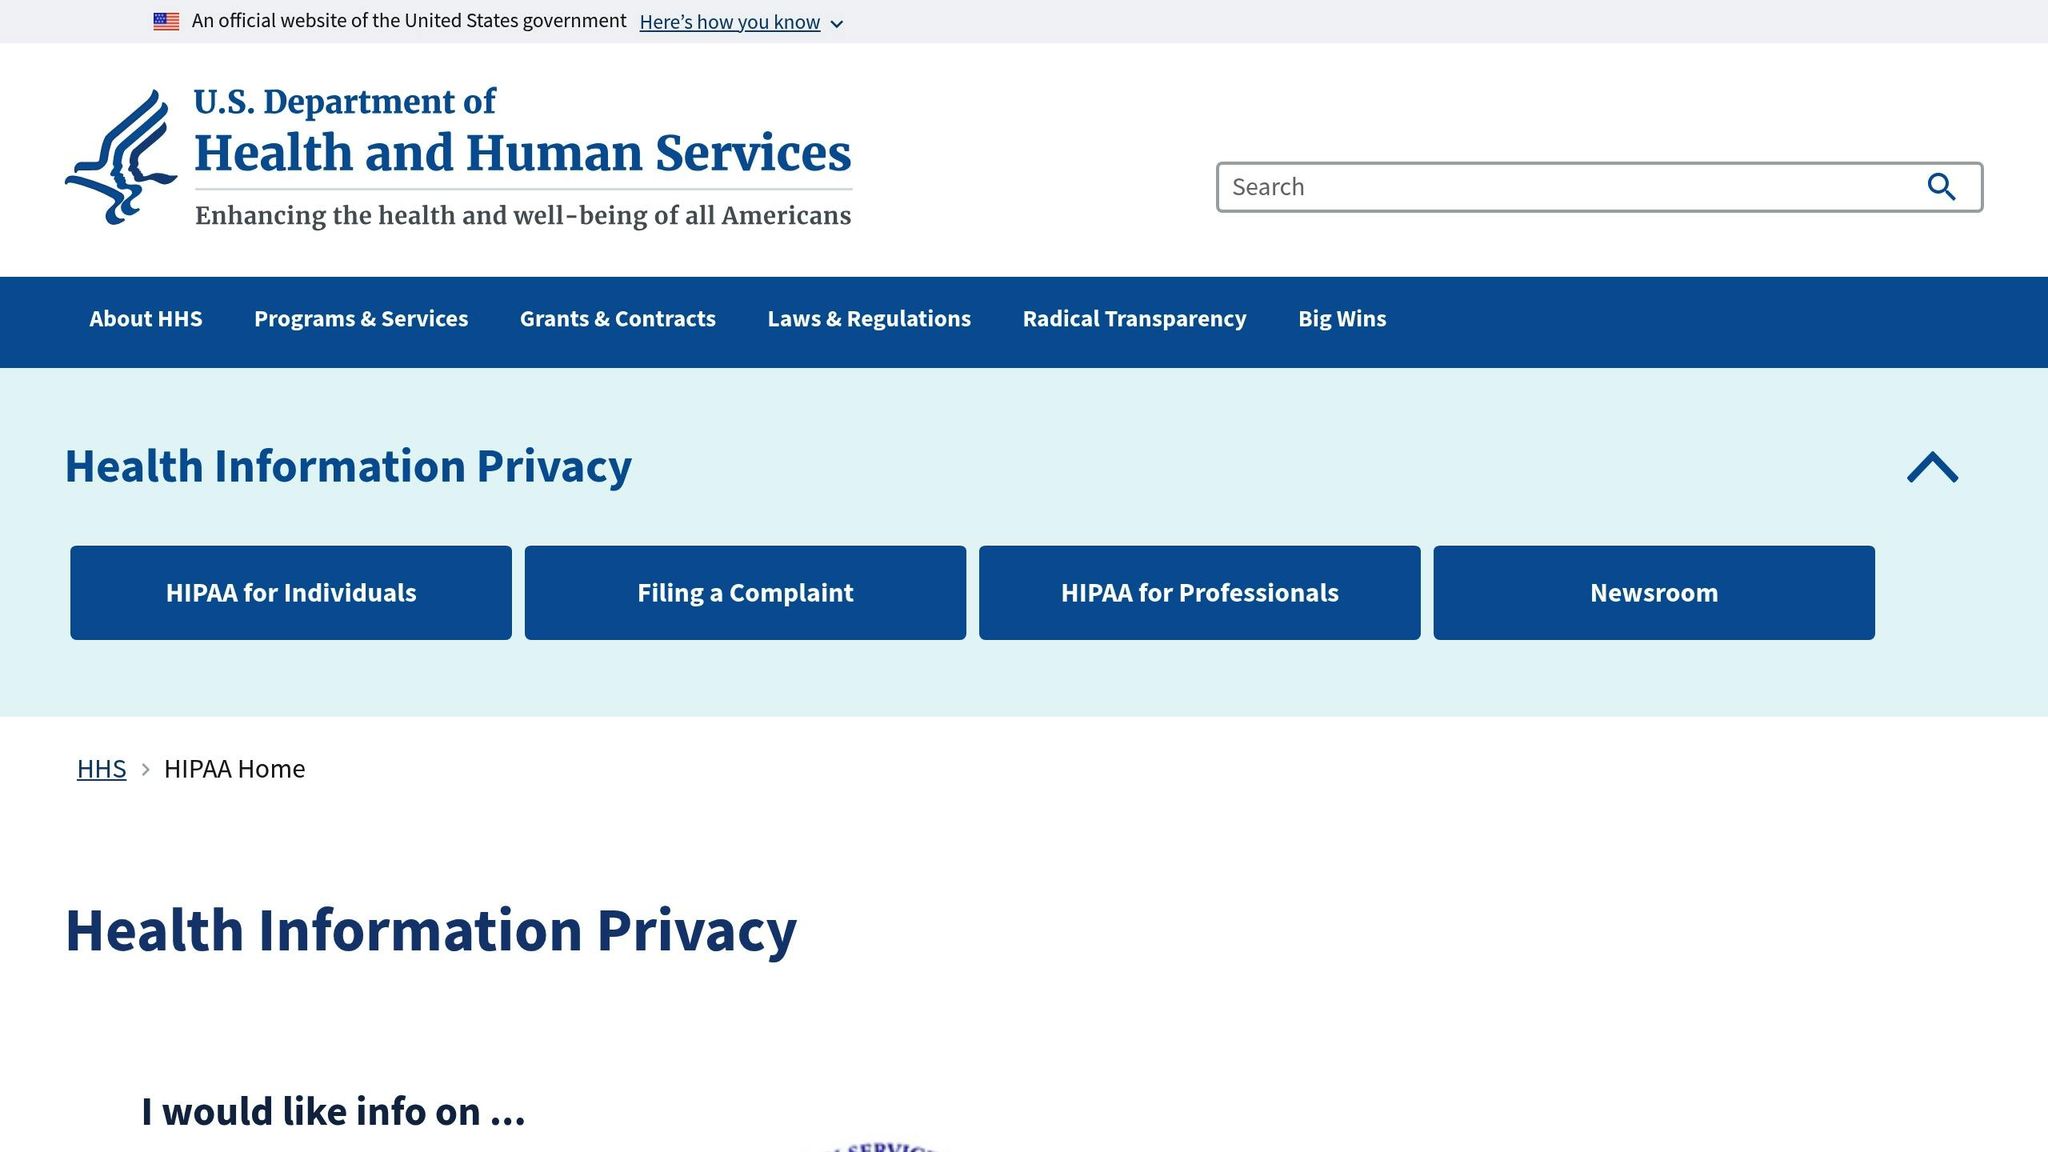Collapse the Health Information Privacy section
Viewport: 2048px width, 1152px height.
pyautogui.click(x=1933, y=466)
